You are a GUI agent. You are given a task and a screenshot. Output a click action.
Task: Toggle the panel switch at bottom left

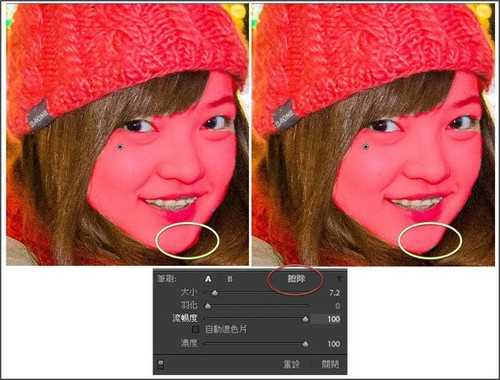pos(161,364)
